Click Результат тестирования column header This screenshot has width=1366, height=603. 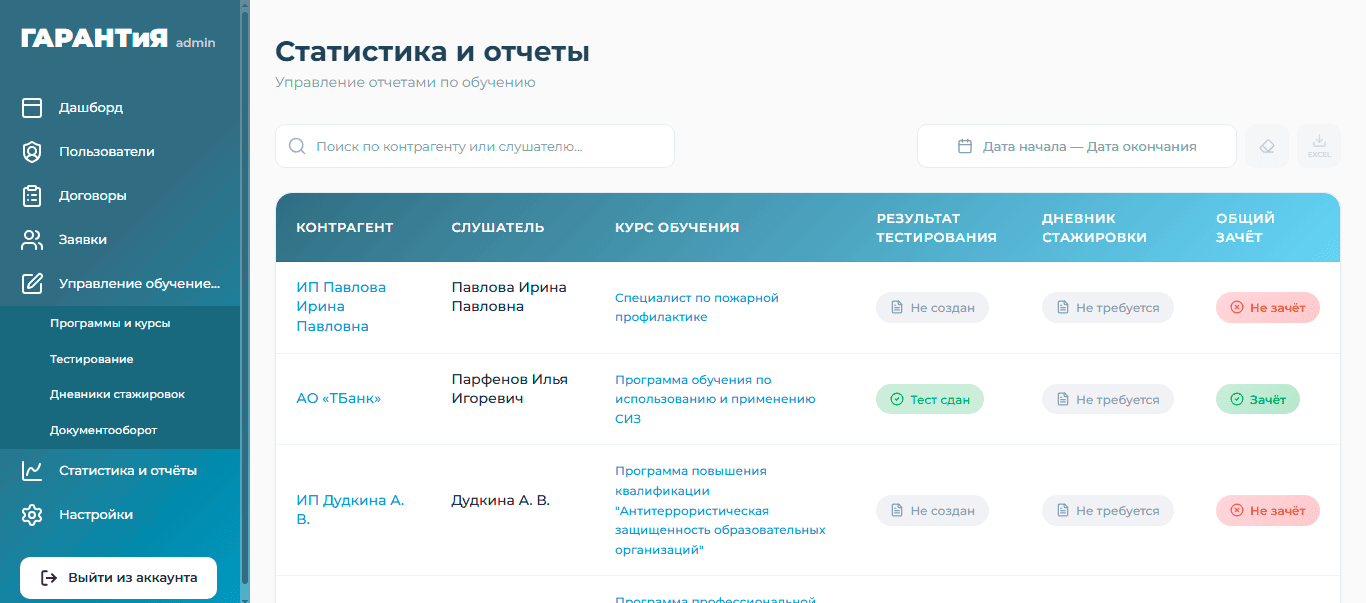pyautogui.click(x=937, y=227)
